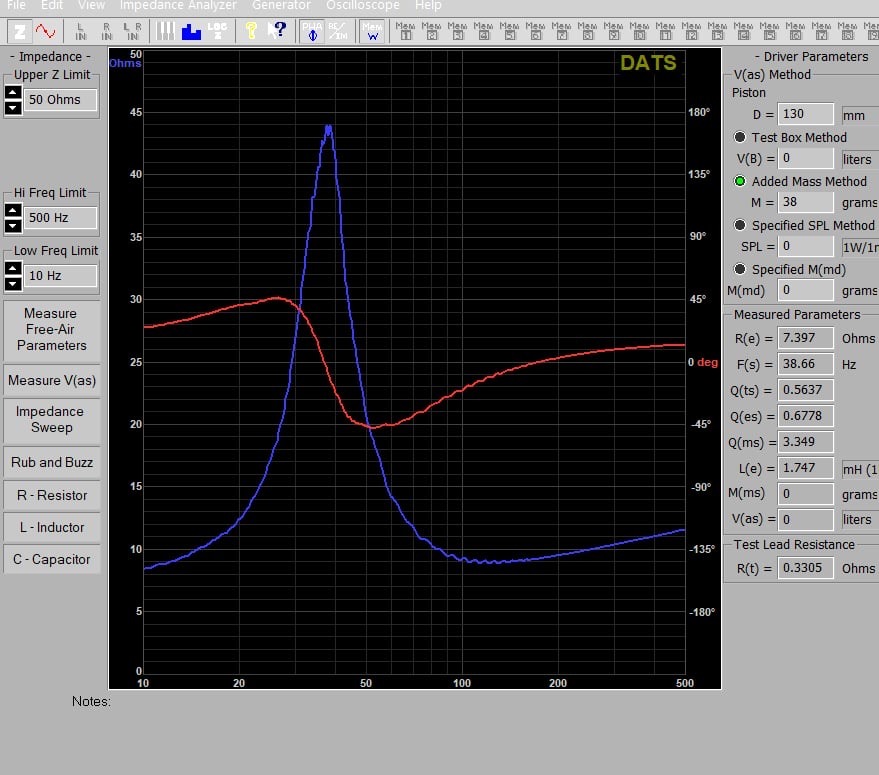Select memory slot Mem 8
The width and height of the screenshot is (879, 775).
[587, 31]
